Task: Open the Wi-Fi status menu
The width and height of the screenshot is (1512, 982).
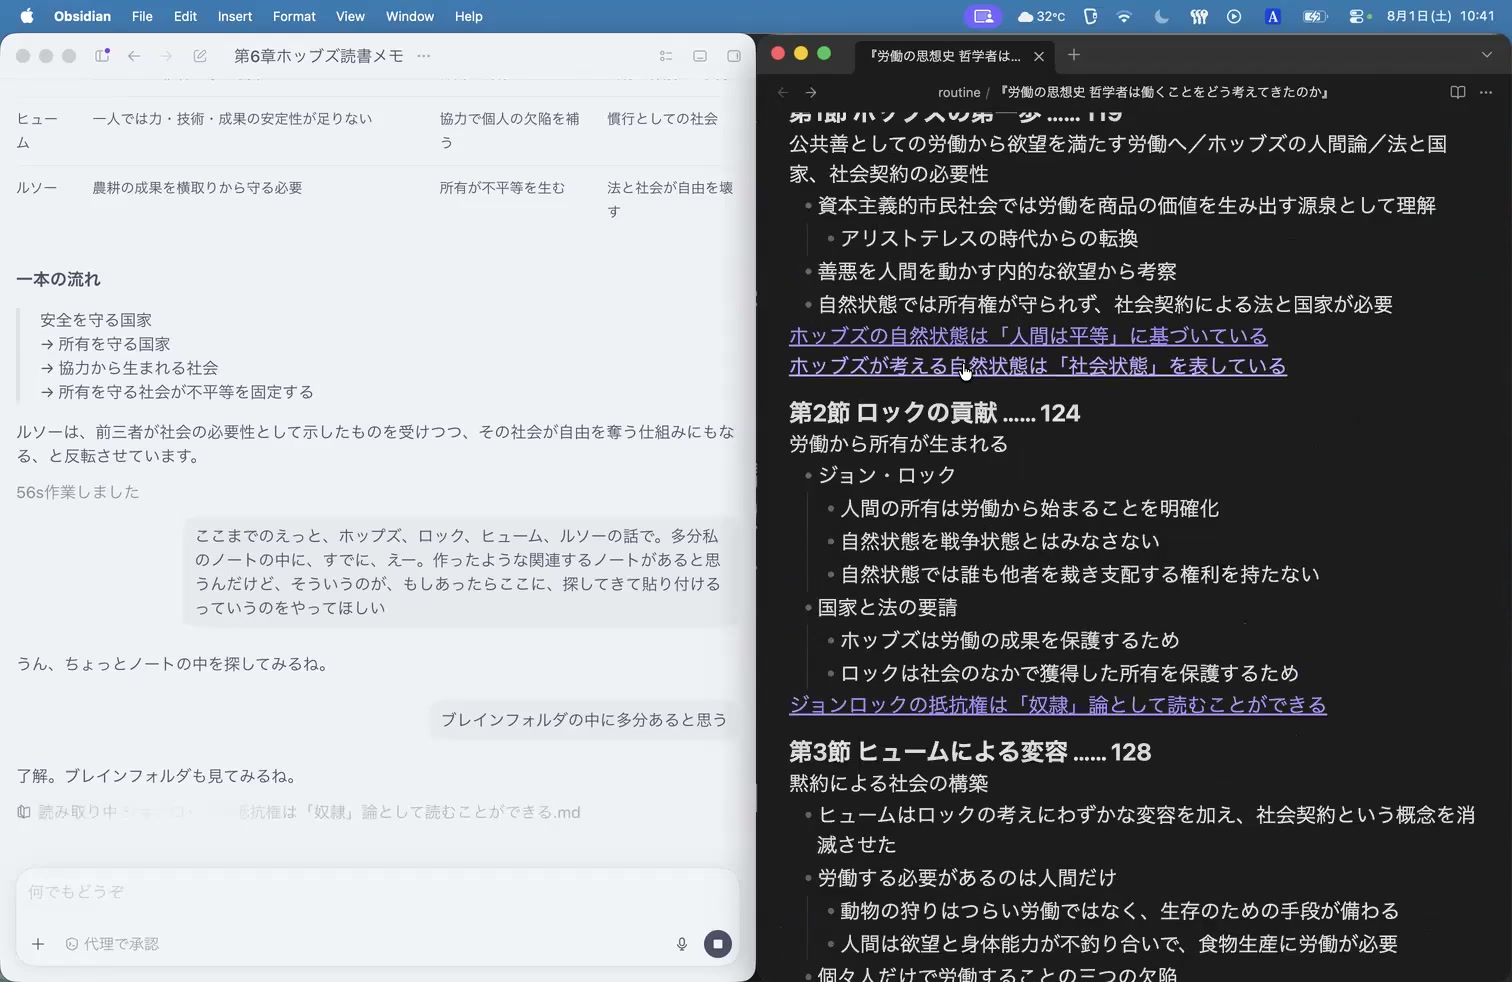Action: [x=1124, y=16]
